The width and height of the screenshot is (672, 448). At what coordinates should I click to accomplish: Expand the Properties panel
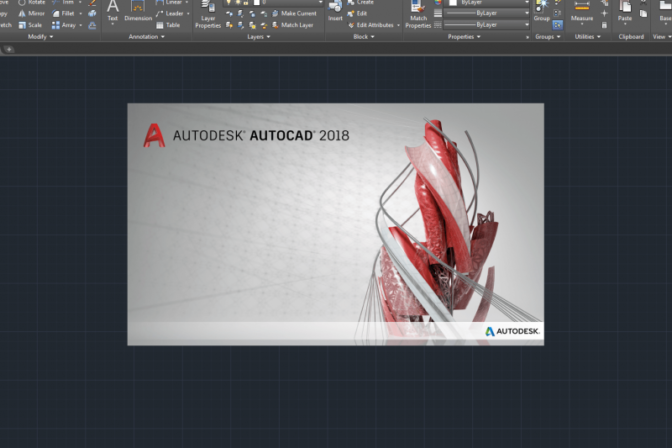[x=464, y=37]
